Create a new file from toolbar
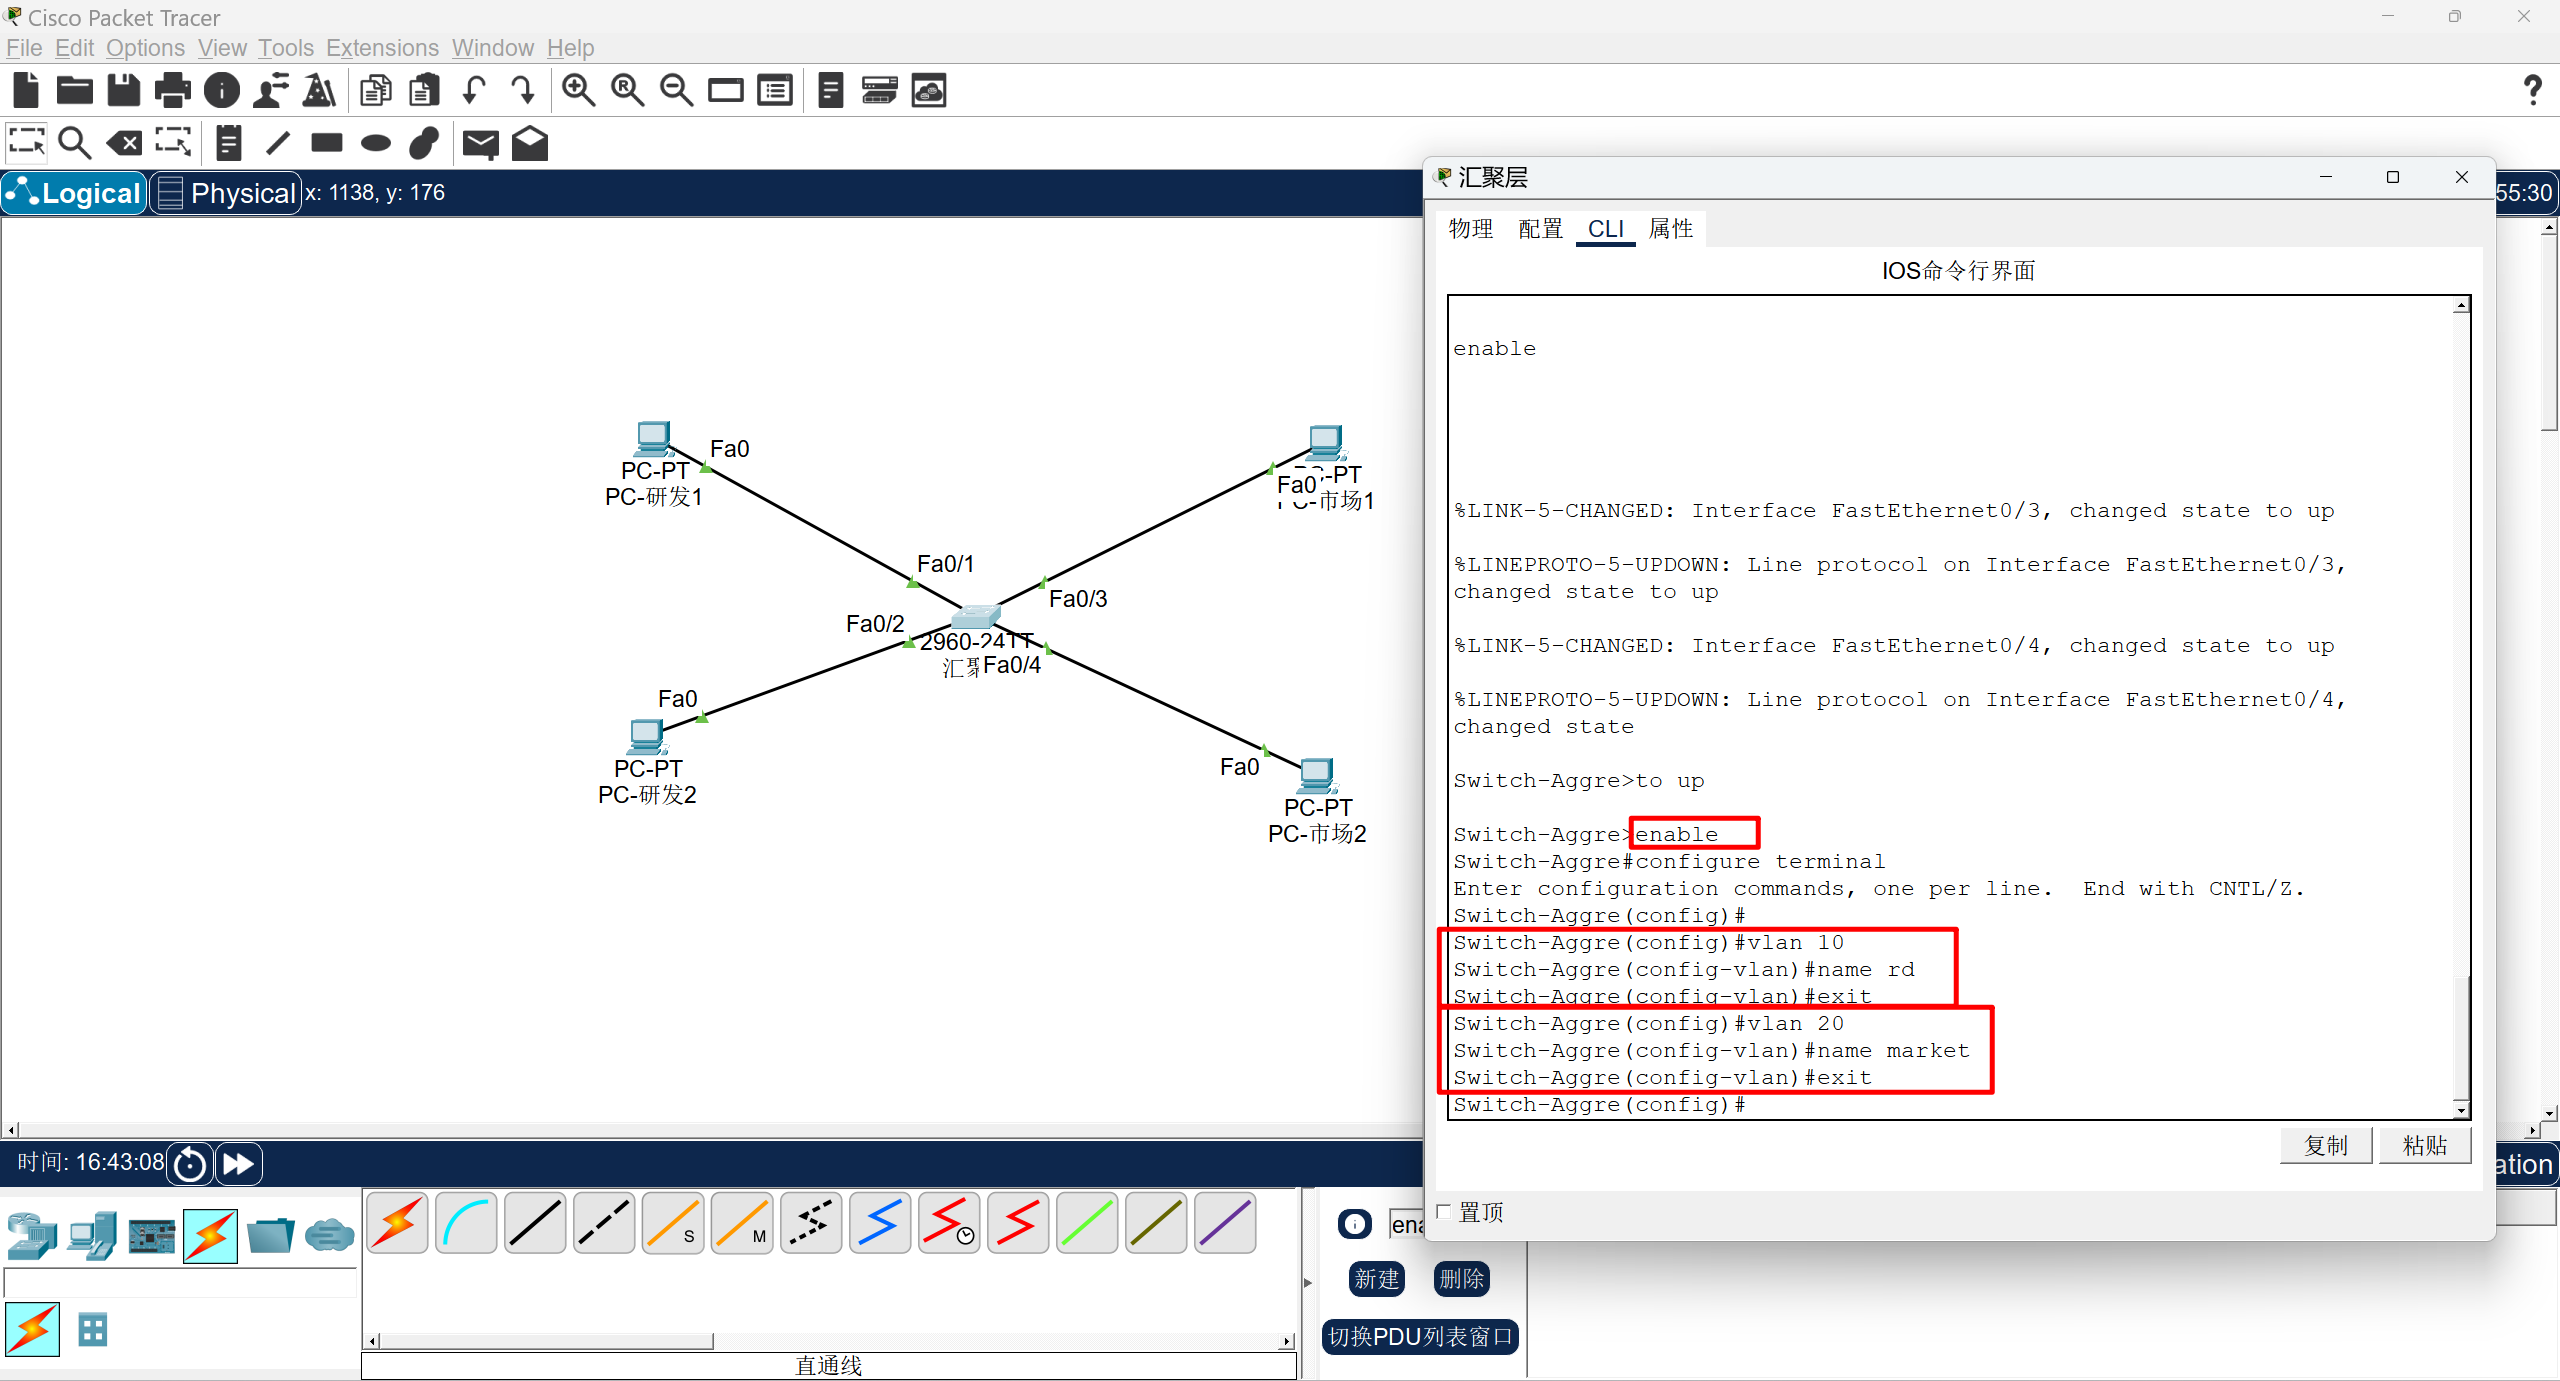Image resolution: width=2560 pixels, height=1381 pixels. pos(26,91)
